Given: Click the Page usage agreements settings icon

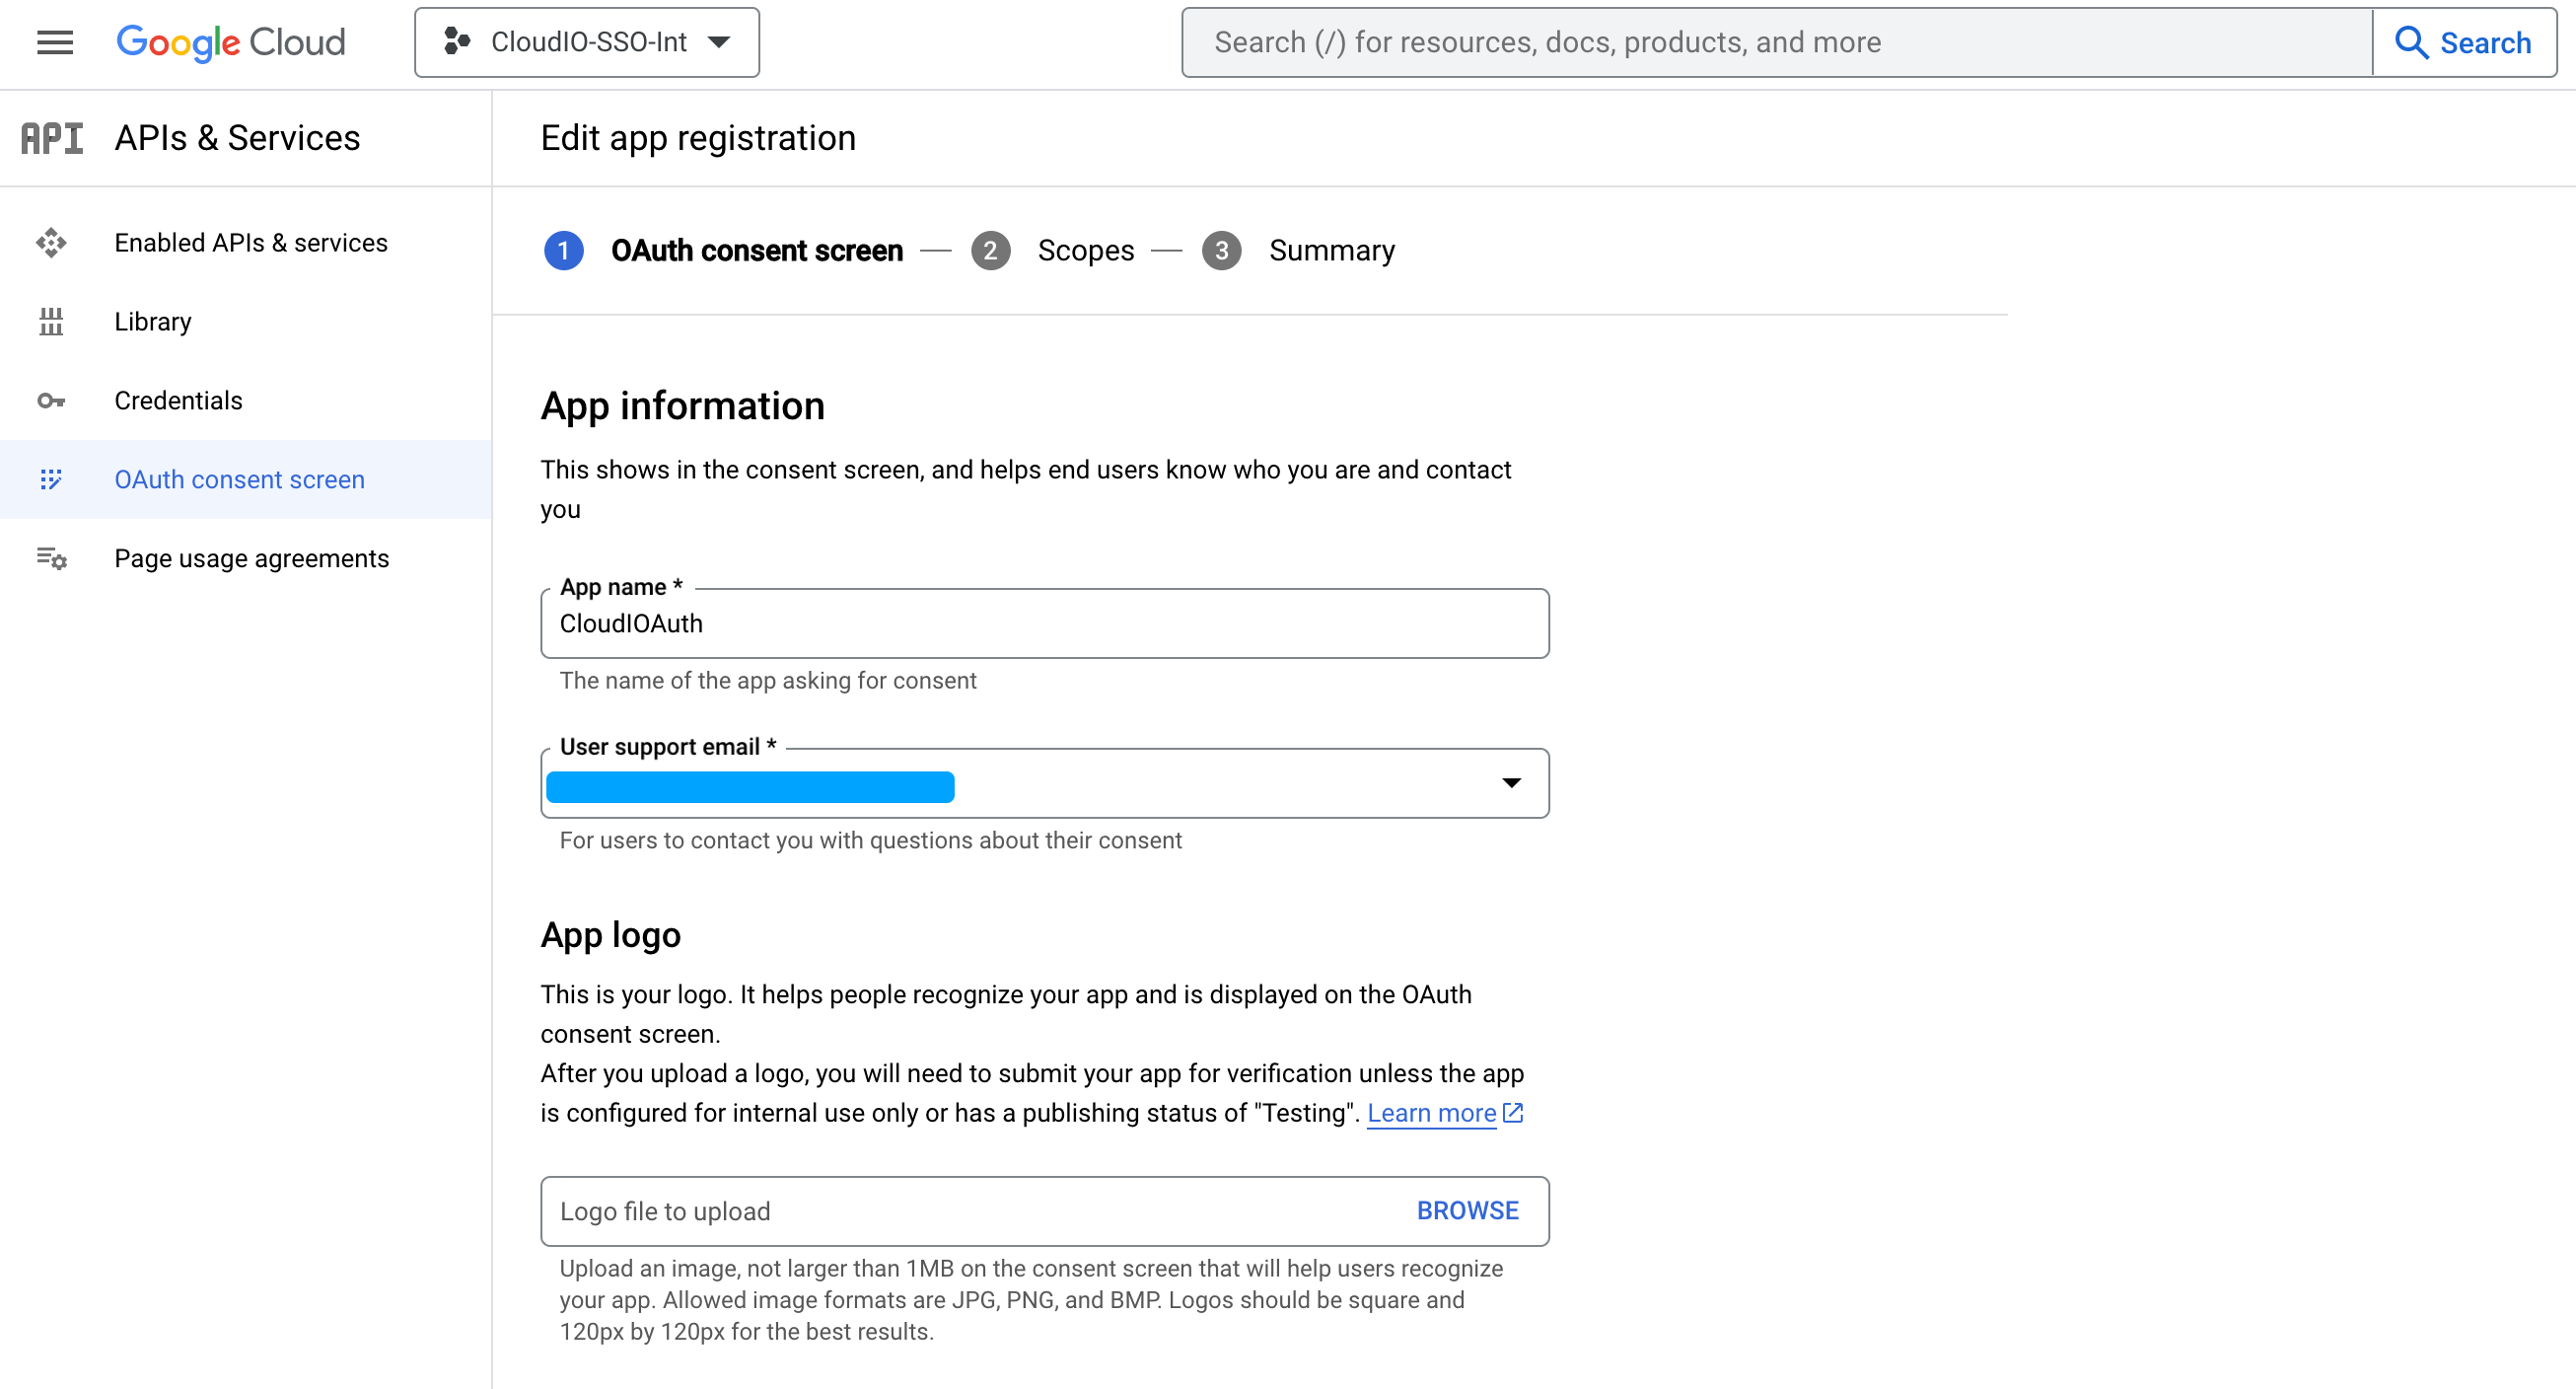Looking at the screenshot, I should point(51,559).
